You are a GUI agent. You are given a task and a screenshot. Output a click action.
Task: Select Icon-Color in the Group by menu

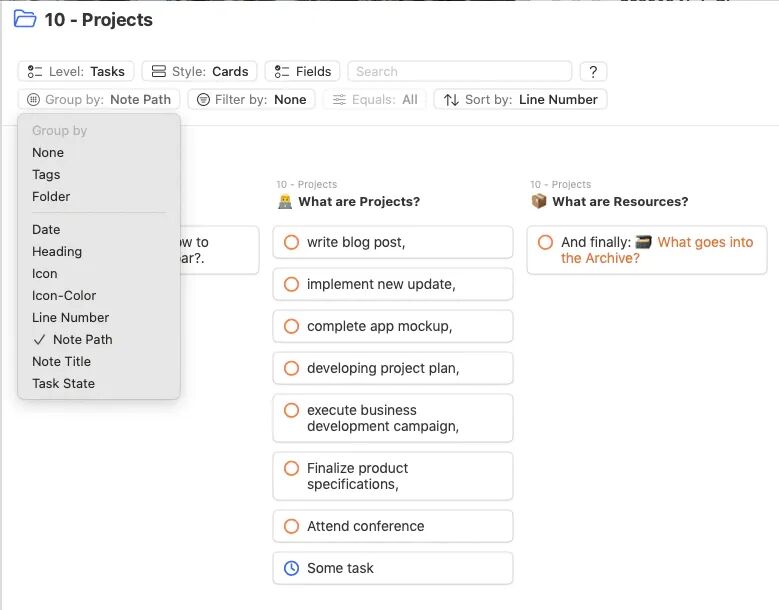[98, 295]
